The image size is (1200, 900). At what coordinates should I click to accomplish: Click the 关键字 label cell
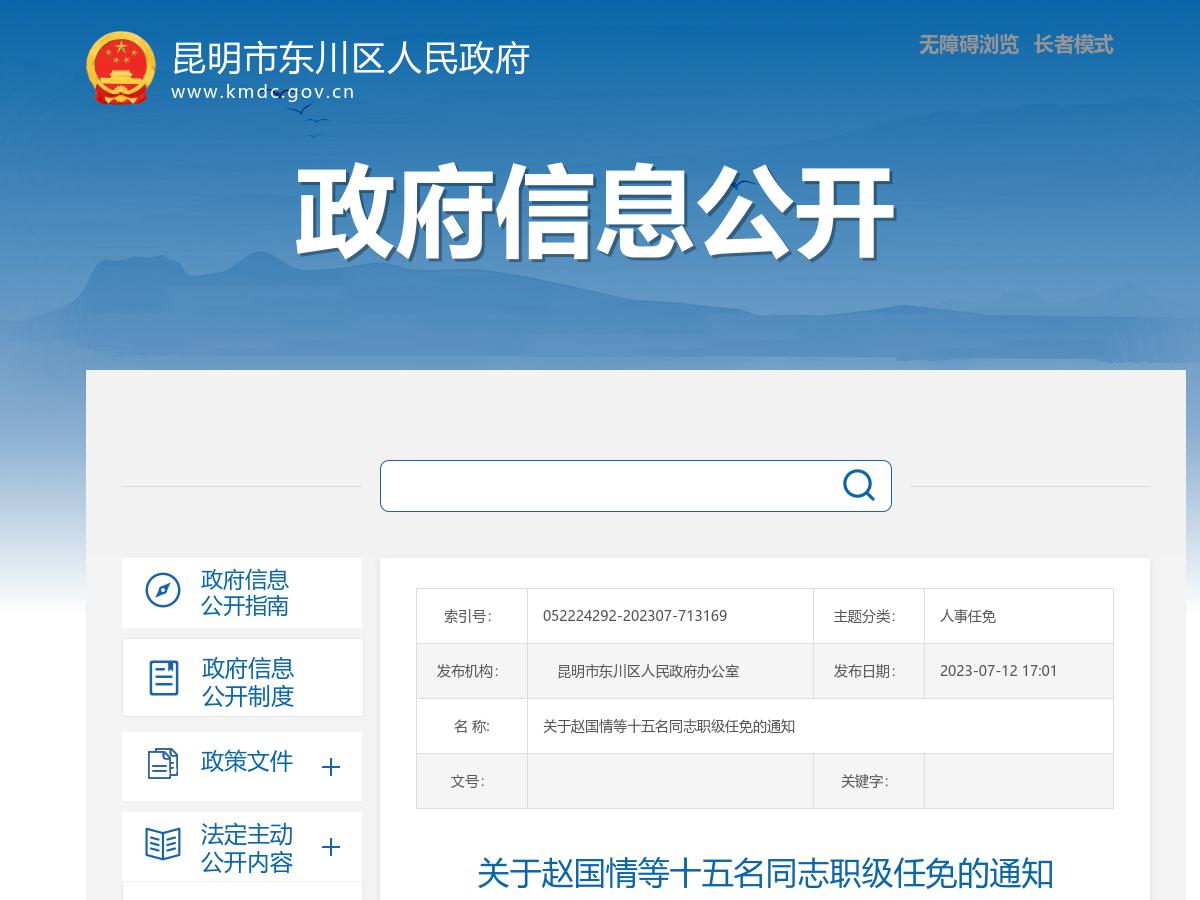click(x=869, y=781)
